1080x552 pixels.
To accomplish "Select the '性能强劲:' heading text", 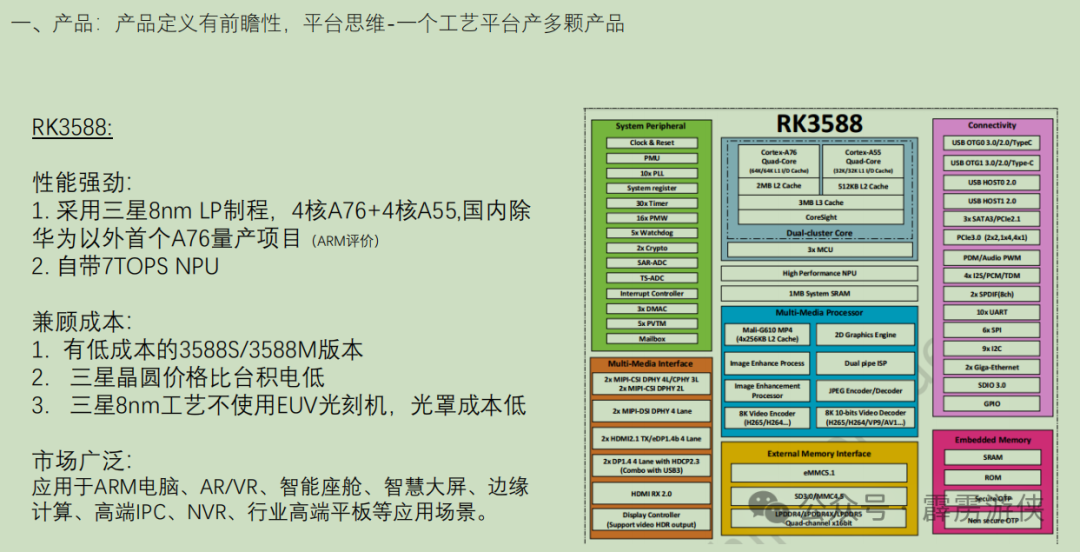I will click(82, 182).
